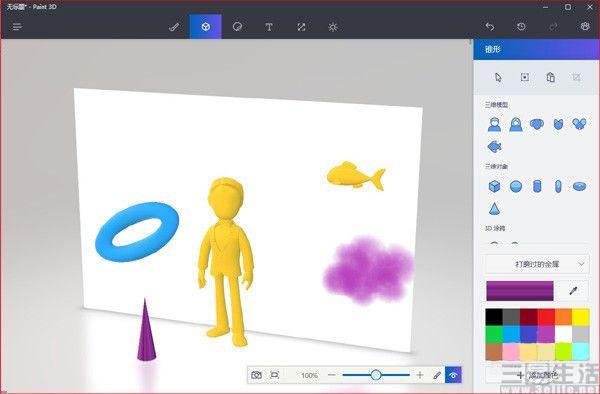Choose the purple color swatch
The image size is (600, 394).
click(x=546, y=334)
